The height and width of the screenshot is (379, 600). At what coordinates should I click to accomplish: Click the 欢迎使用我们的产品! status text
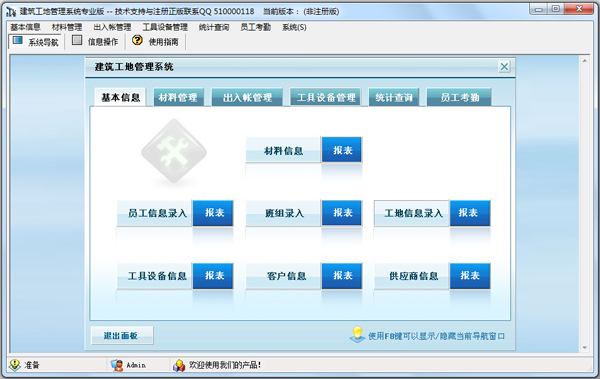pos(225,365)
